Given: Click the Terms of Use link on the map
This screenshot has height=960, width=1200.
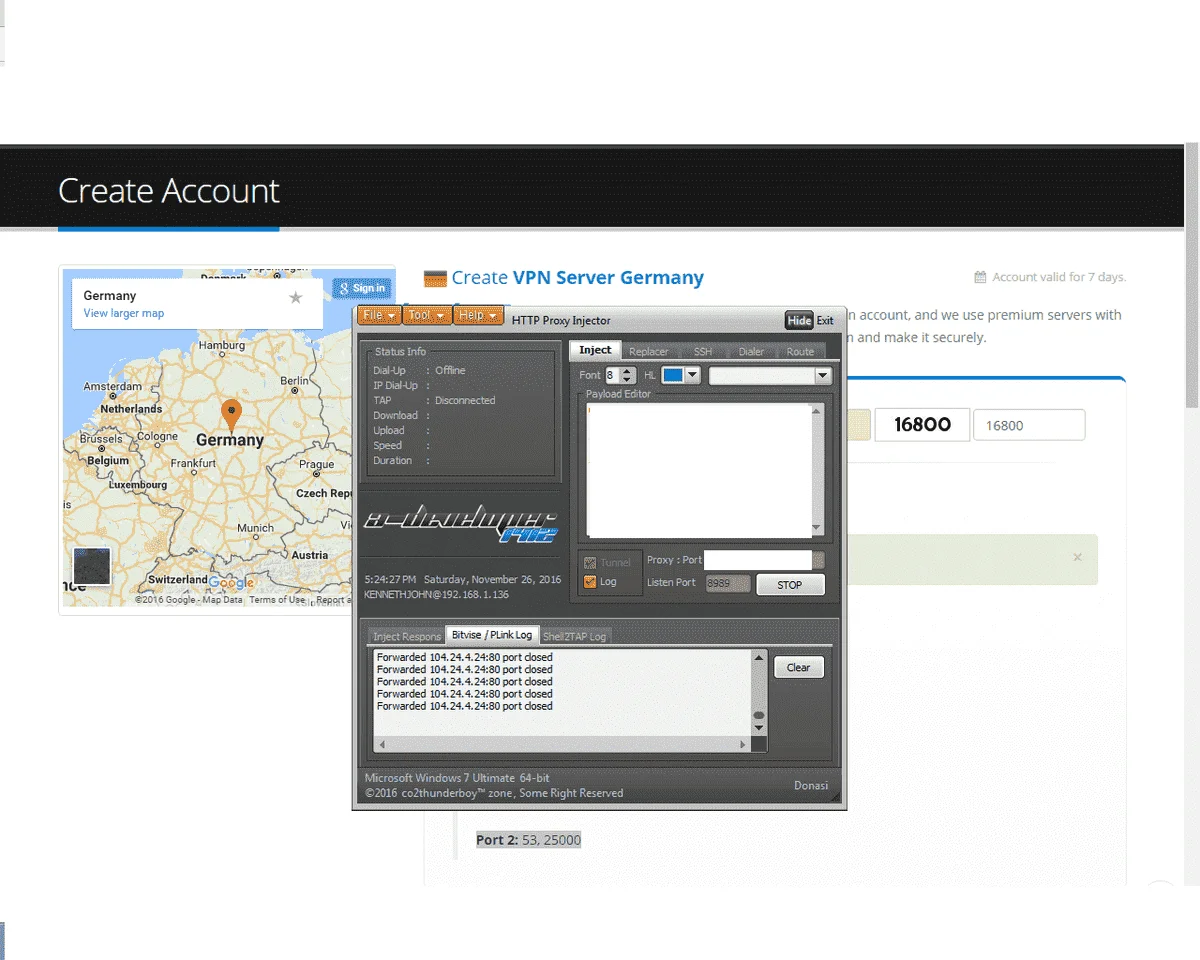Looking at the screenshot, I should 277,599.
